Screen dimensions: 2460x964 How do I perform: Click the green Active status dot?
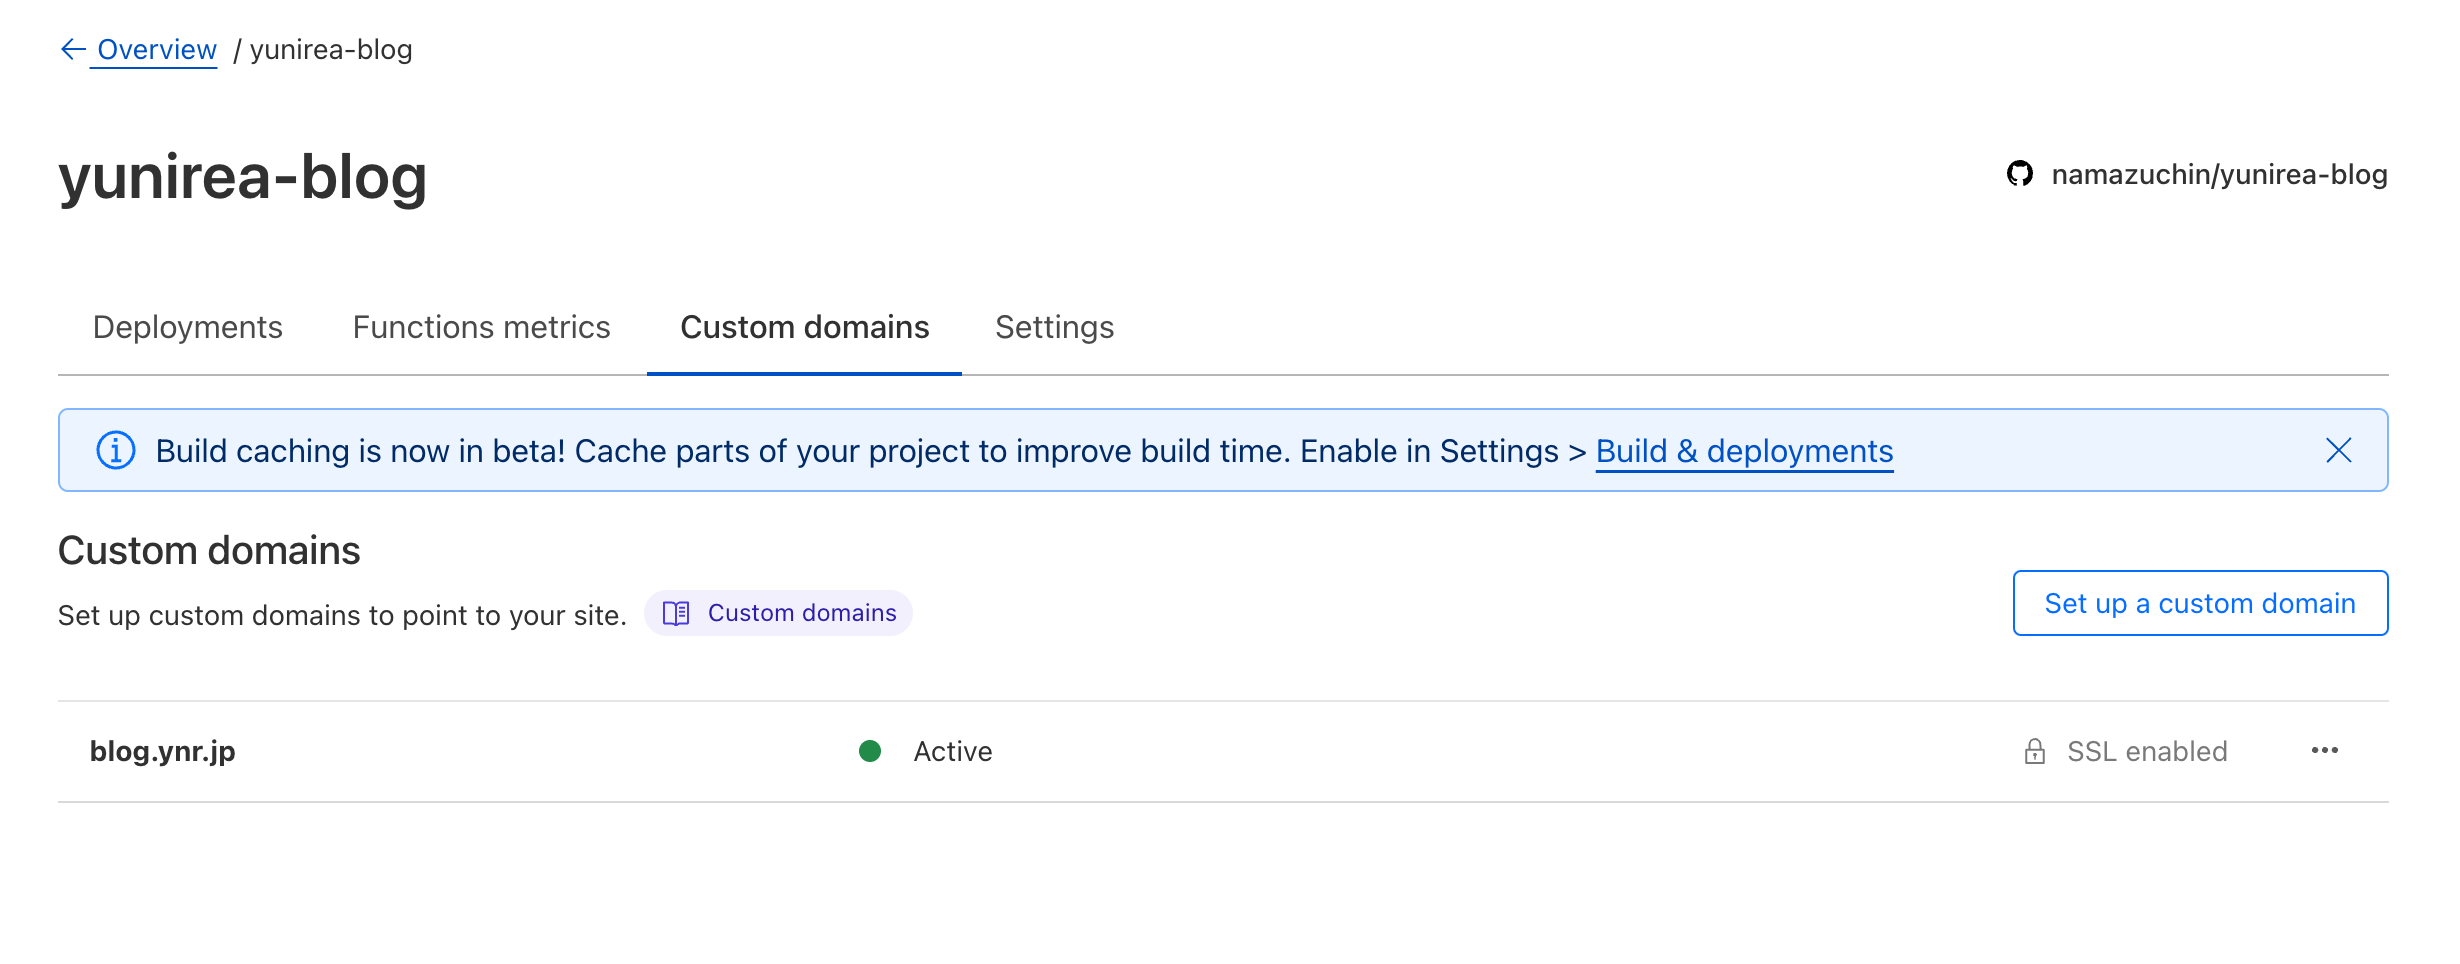[x=870, y=751]
